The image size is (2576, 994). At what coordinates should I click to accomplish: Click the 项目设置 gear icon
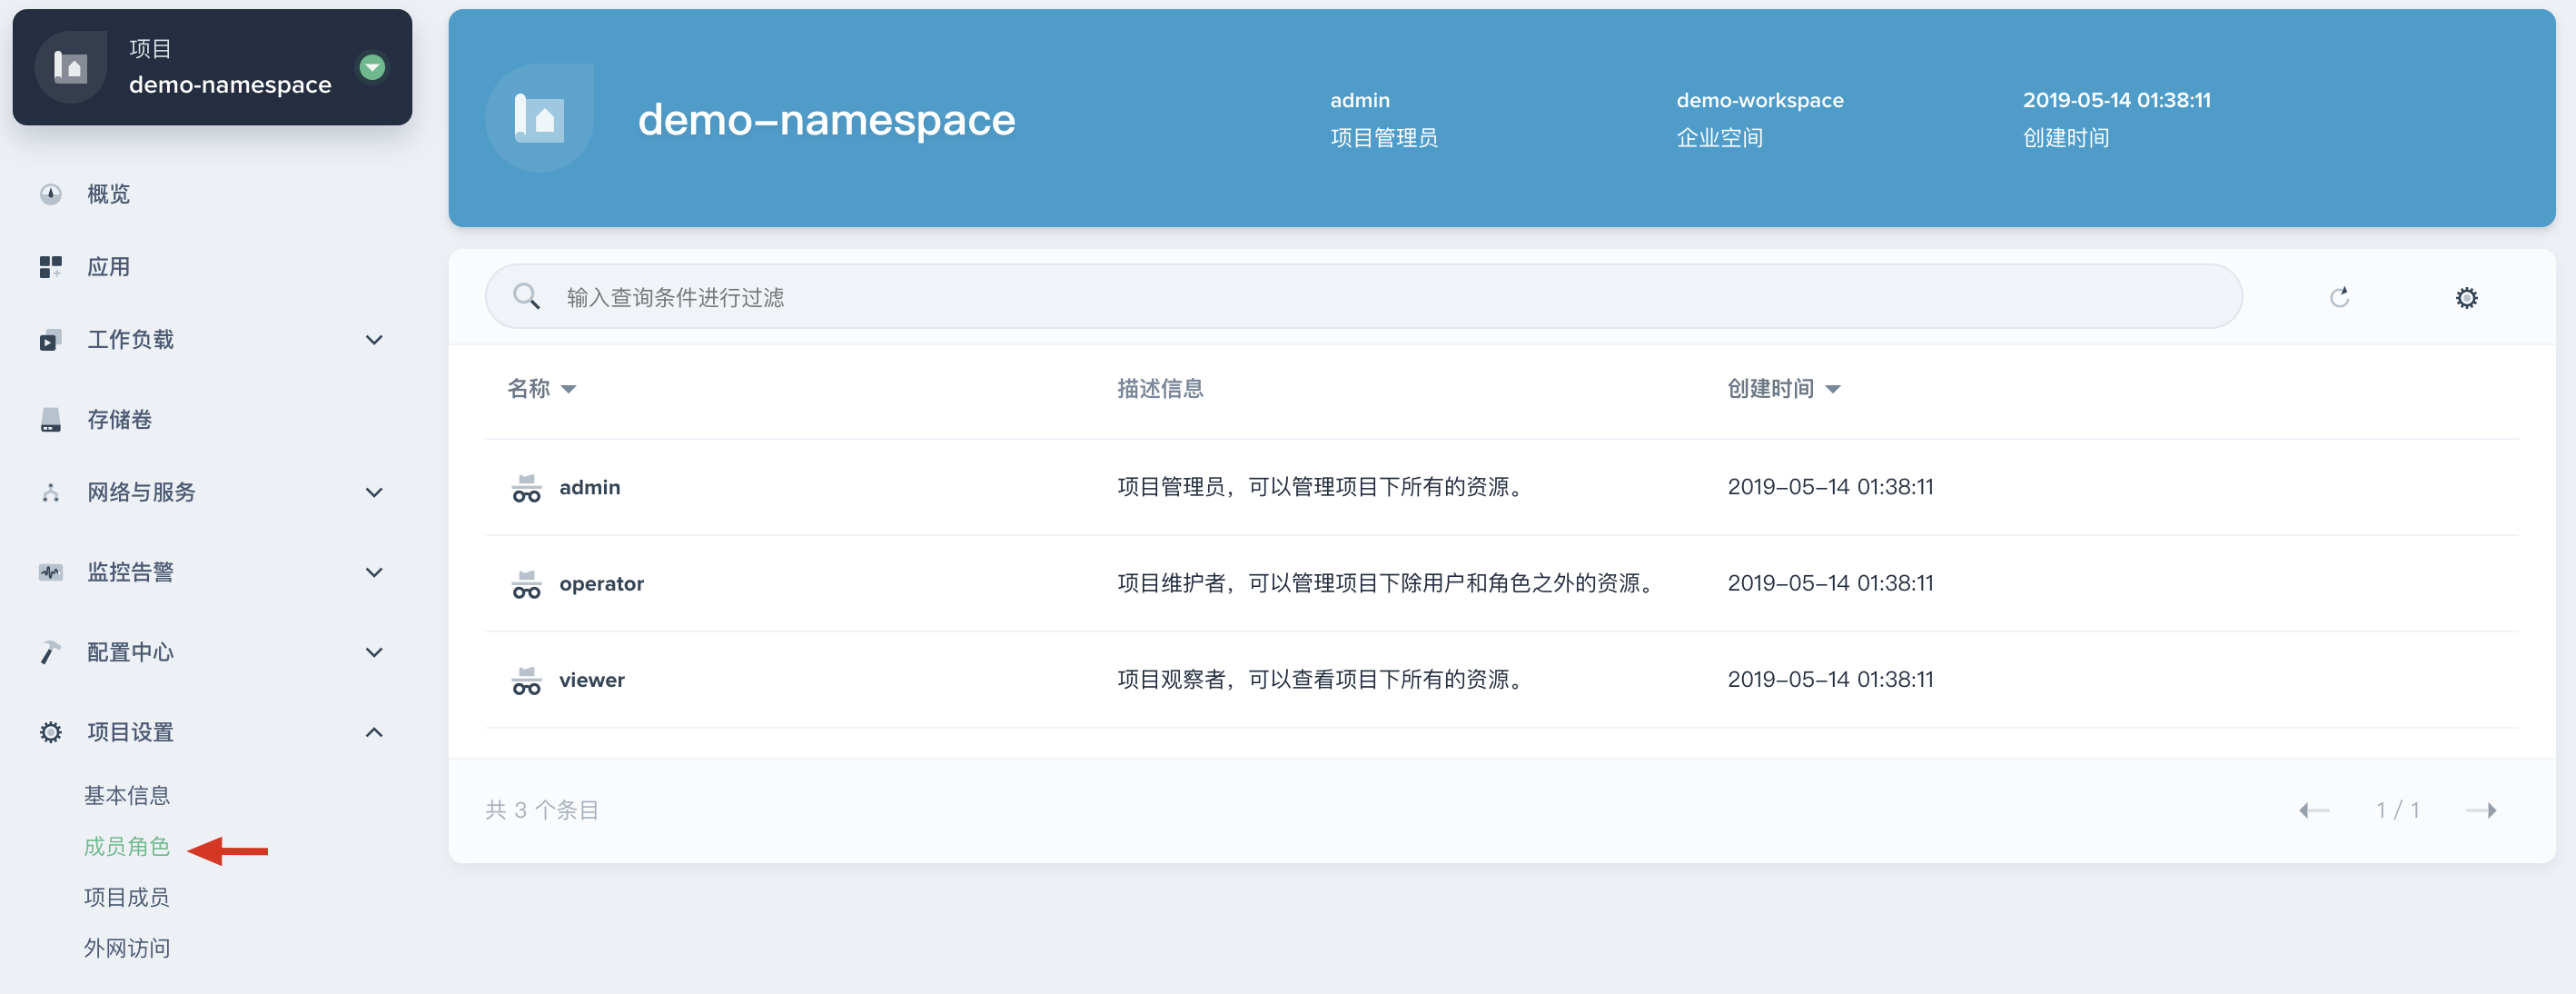coord(50,732)
